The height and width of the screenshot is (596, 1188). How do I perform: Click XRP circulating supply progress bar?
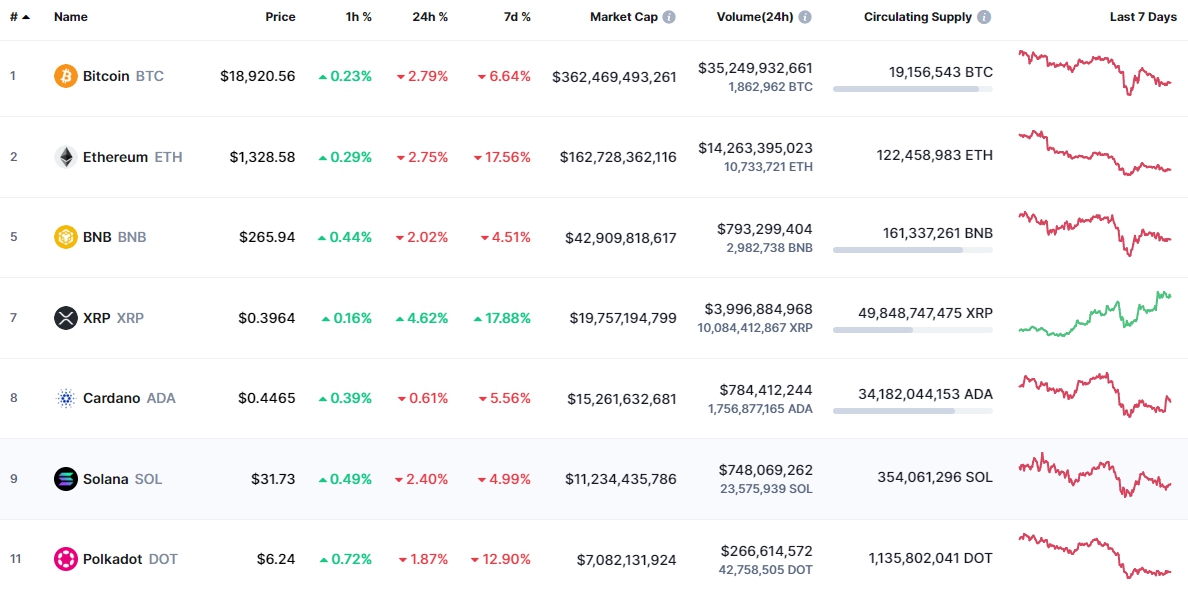coord(912,330)
